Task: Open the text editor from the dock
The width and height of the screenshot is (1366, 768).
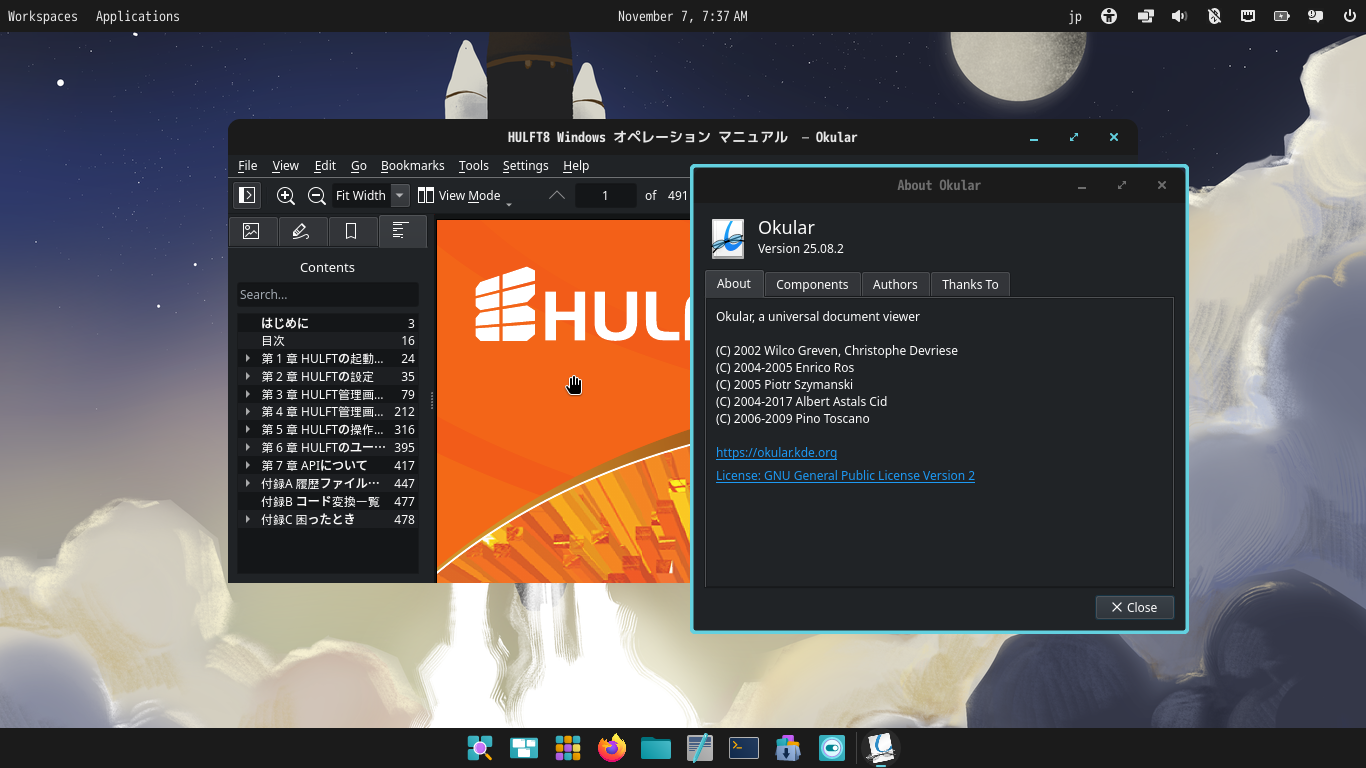Action: click(700, 748)
